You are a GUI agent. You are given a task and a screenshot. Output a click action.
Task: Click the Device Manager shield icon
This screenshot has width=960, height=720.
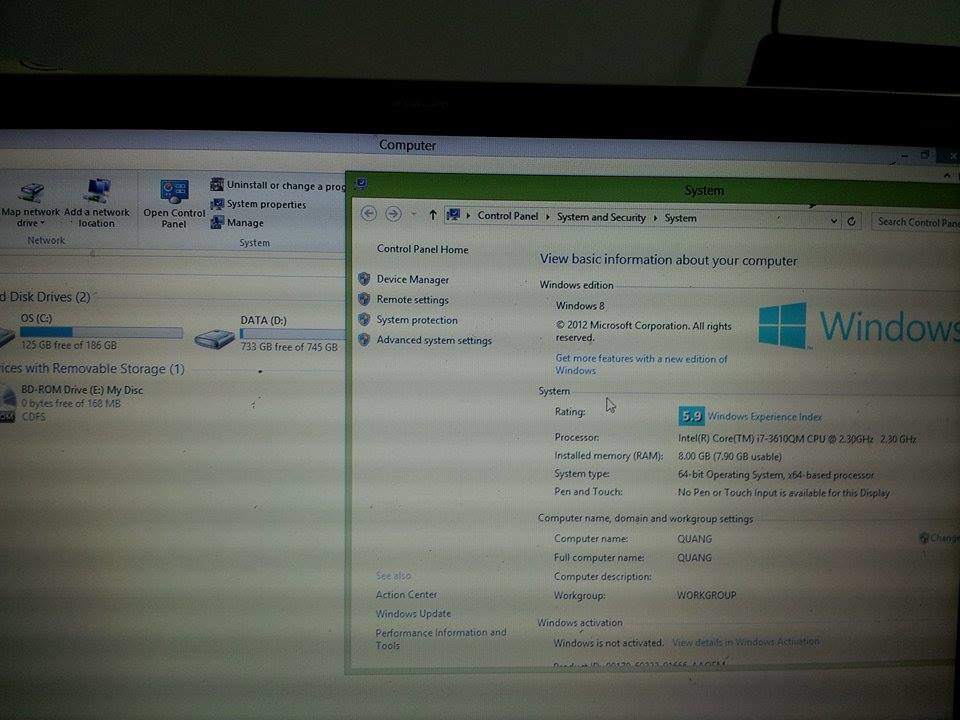(364, 279)
